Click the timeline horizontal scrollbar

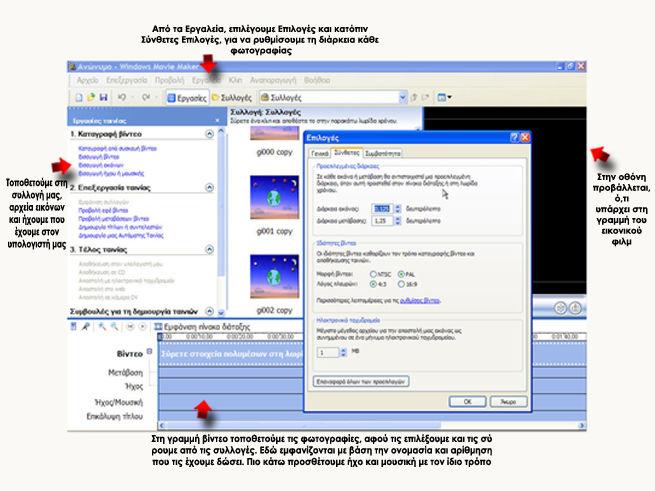point(371,425)
